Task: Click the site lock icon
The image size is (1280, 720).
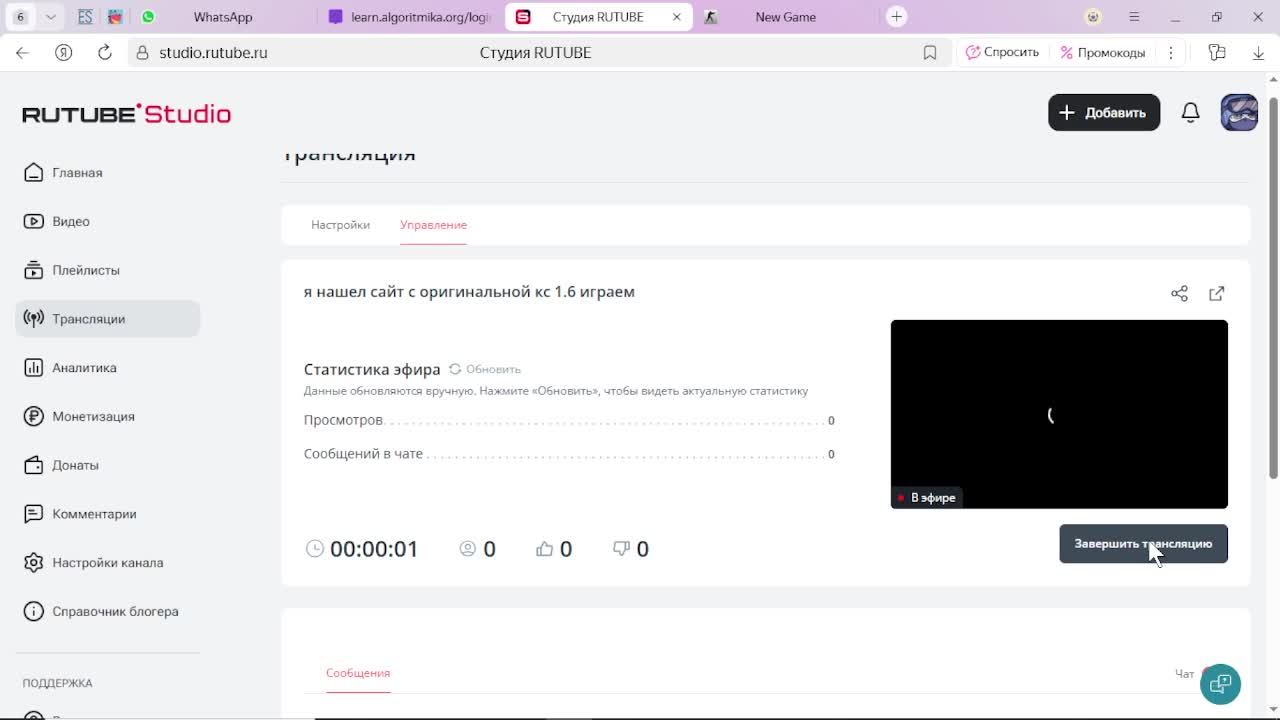Action: (x=143, y=53)
